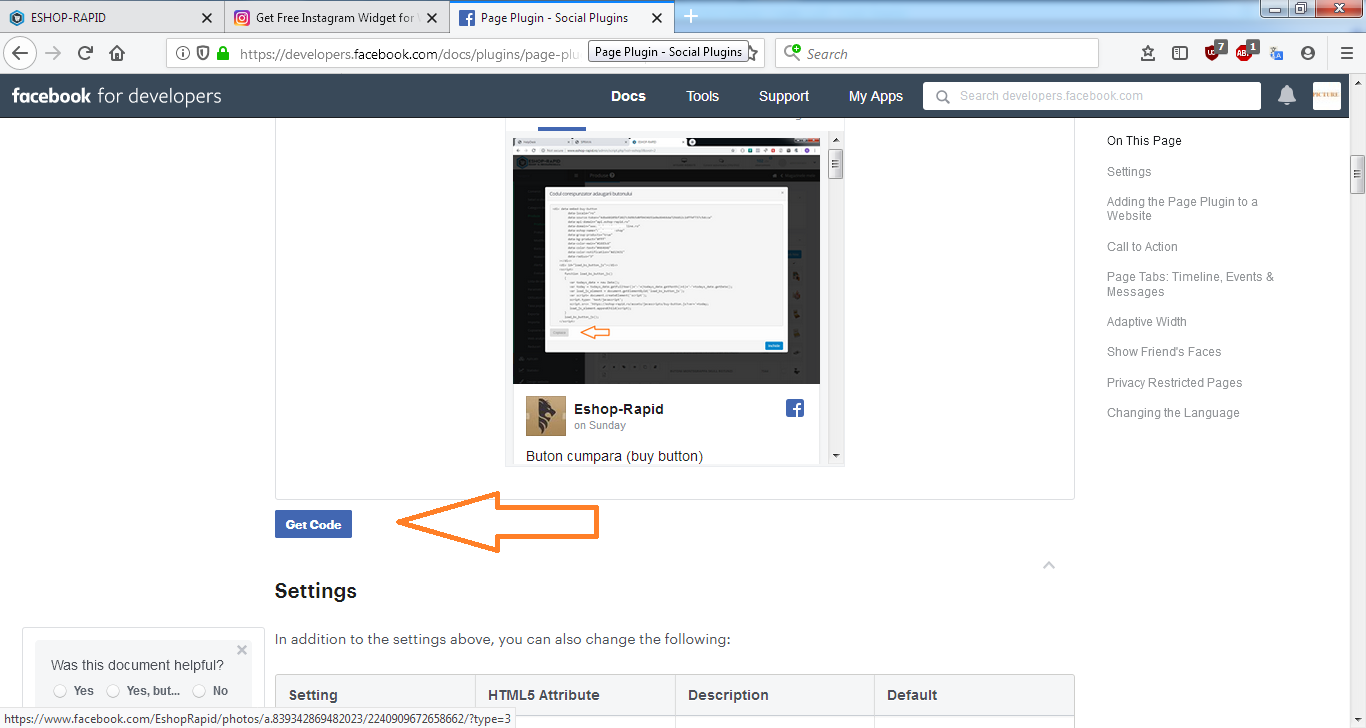Open the Docs menu
The width and height of the screenshot is (1366, 728).
(x=628, y=96)
